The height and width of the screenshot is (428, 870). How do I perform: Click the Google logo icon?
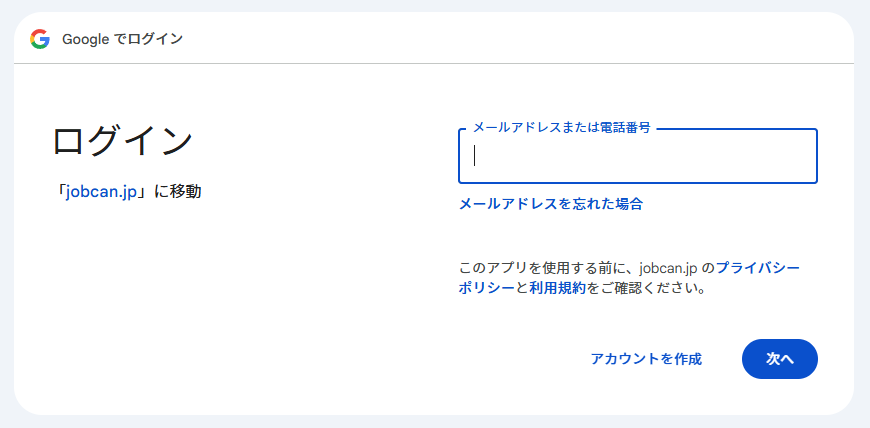[40, 39]
